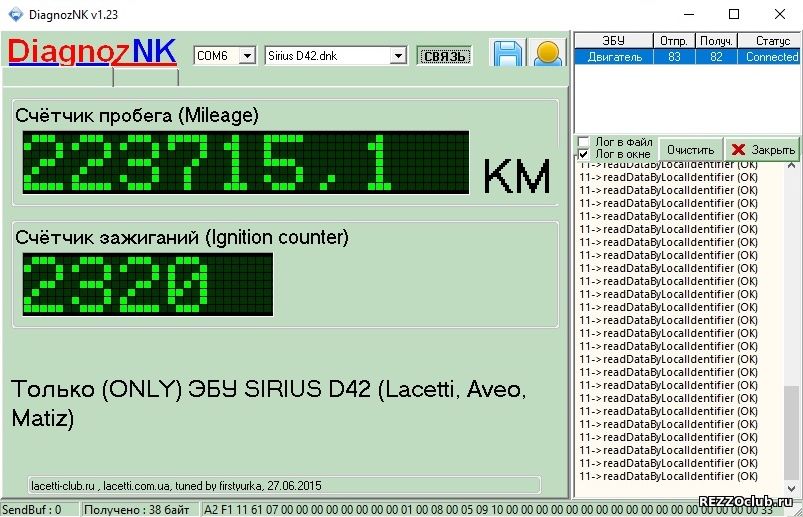Screen dimensions: 803x517
Task: Click the received count 82 cell
Action: pyautogui.click(x=716, y=57)
